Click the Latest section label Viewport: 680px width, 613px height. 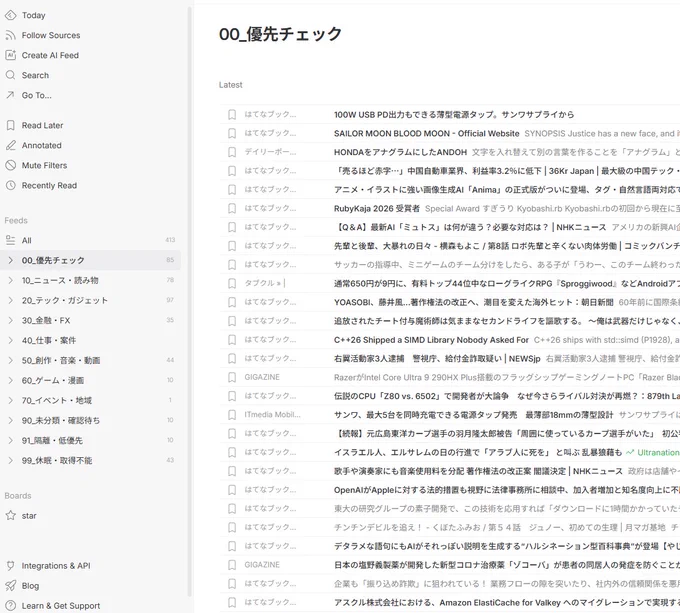(230, 85)
